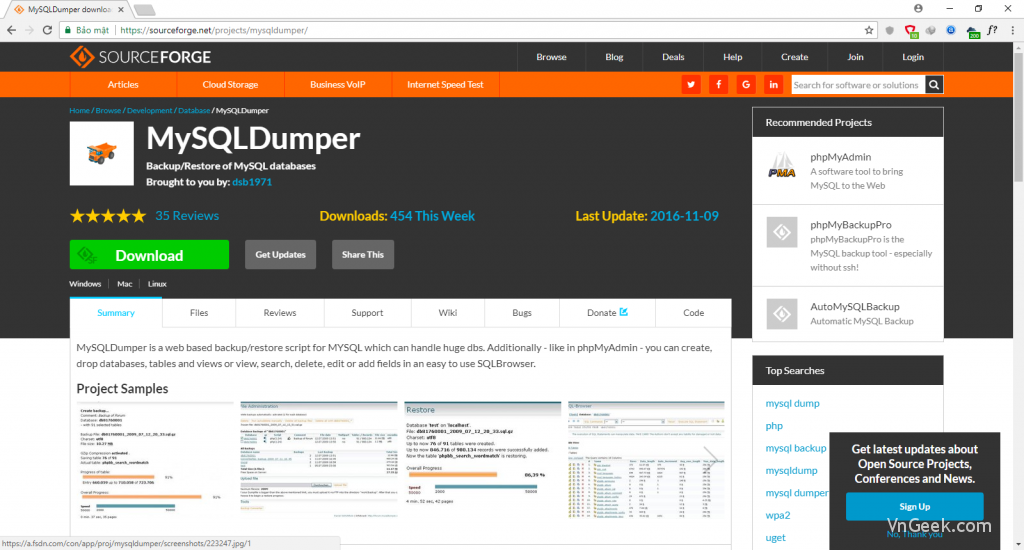This screenshot has height=550, width=1024.
Task: Click Database in the breadcrumb
Action: point(194,110)
